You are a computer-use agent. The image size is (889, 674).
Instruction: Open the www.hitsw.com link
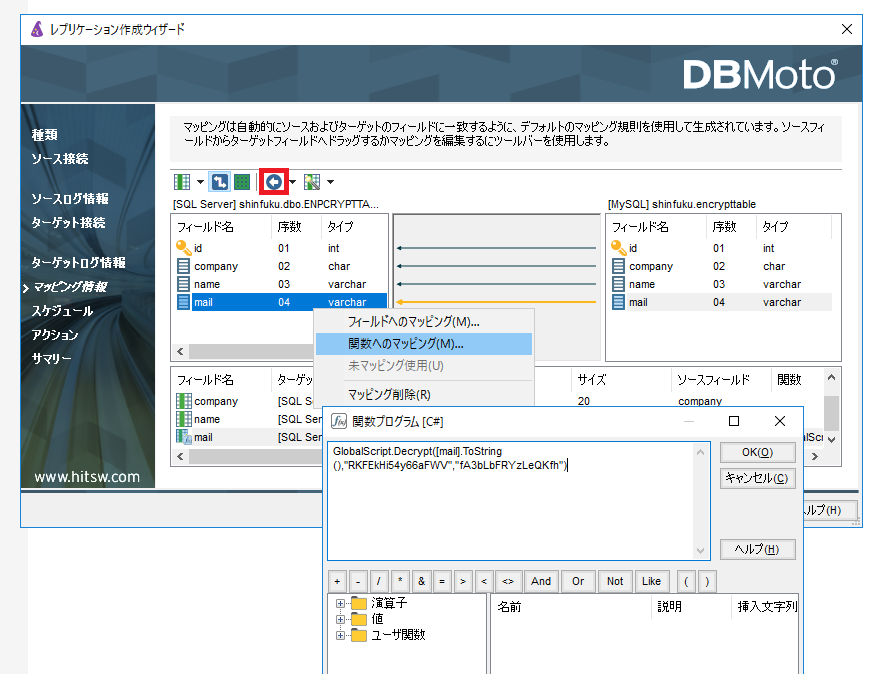tap(87, 477)
